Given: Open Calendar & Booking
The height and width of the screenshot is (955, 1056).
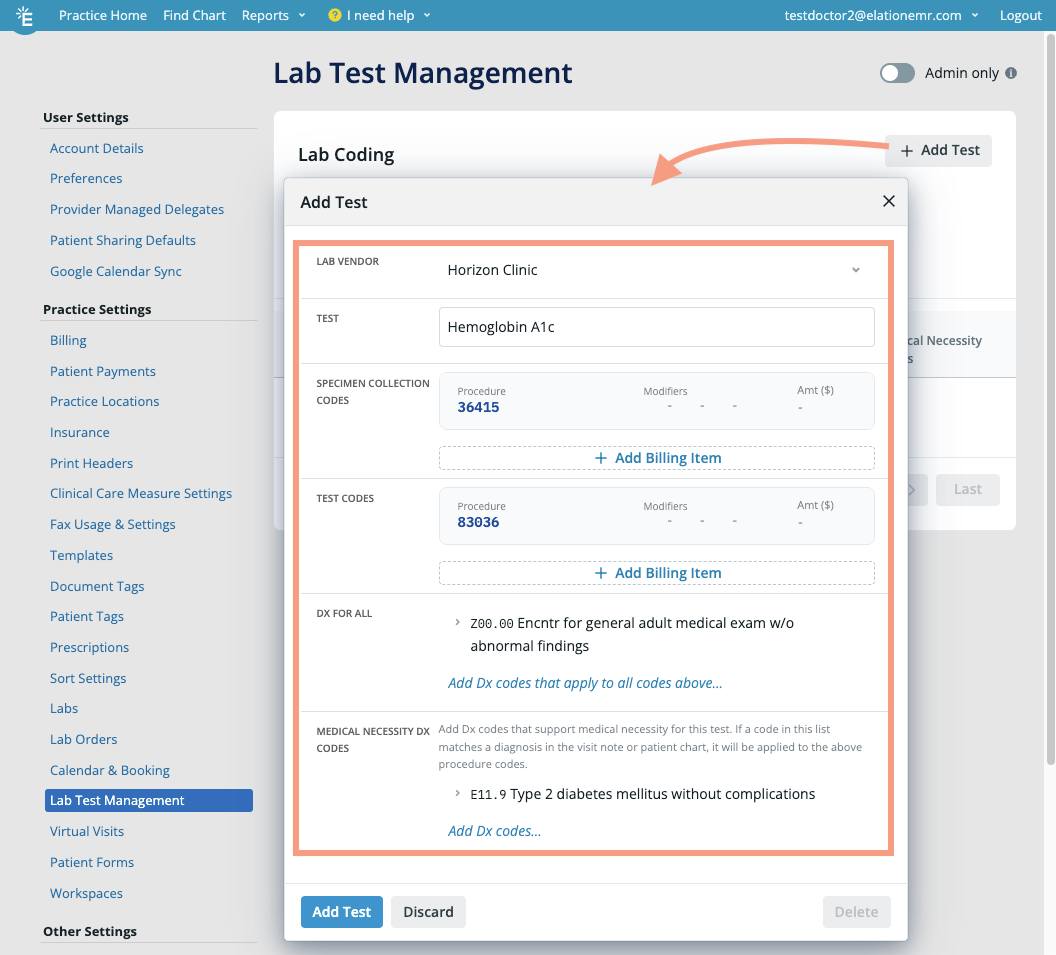Looking at the screenshot, I should (110, 770).
